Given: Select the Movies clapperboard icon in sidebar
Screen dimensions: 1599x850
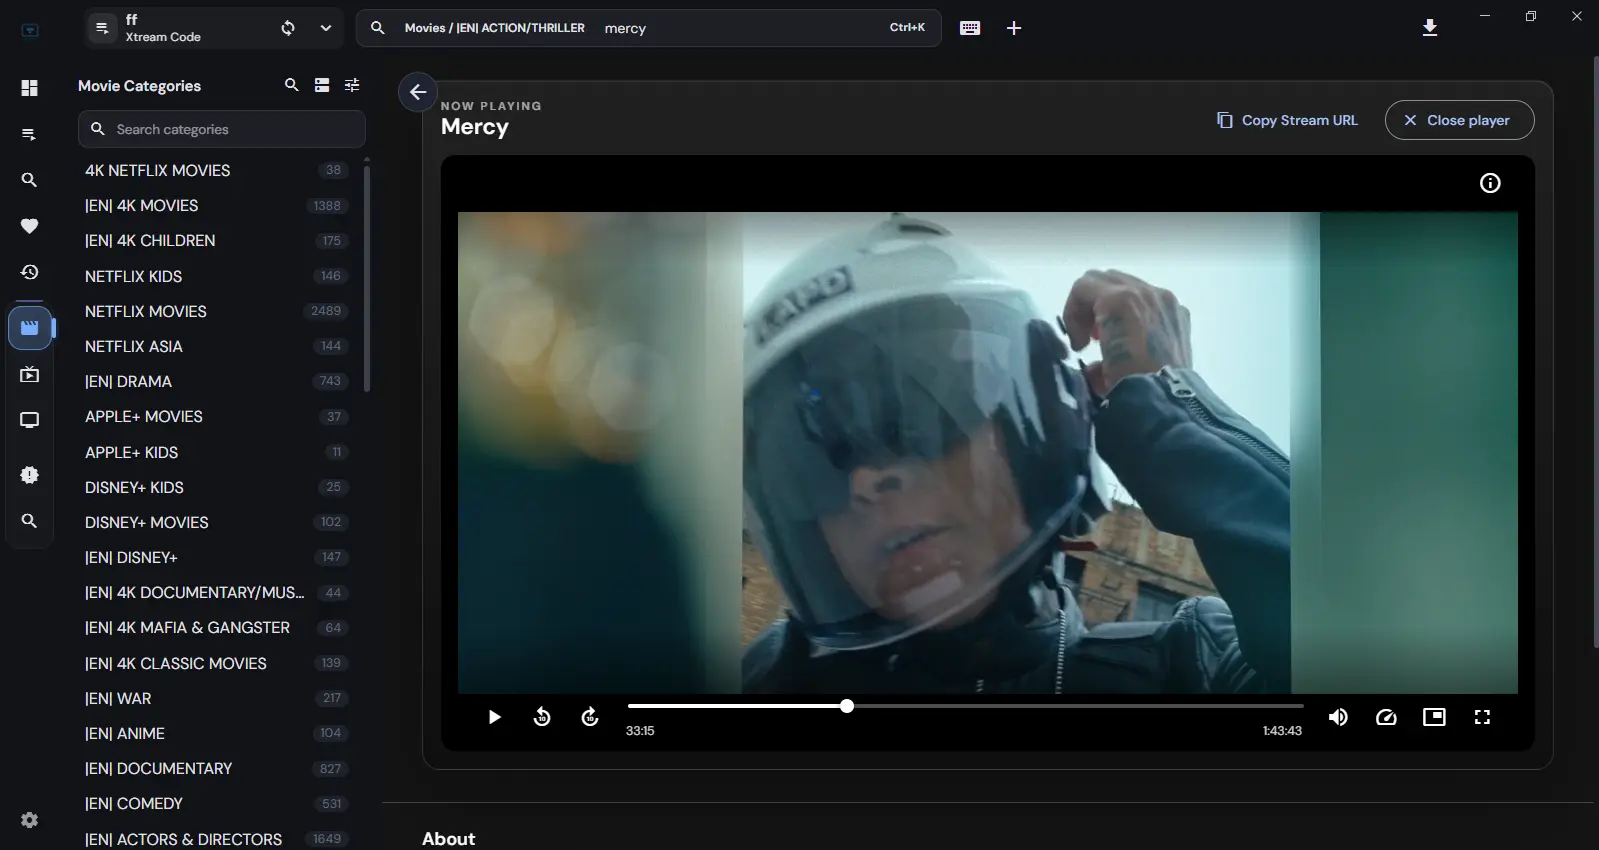Looking at the screenshot, I should pos(30,328).
